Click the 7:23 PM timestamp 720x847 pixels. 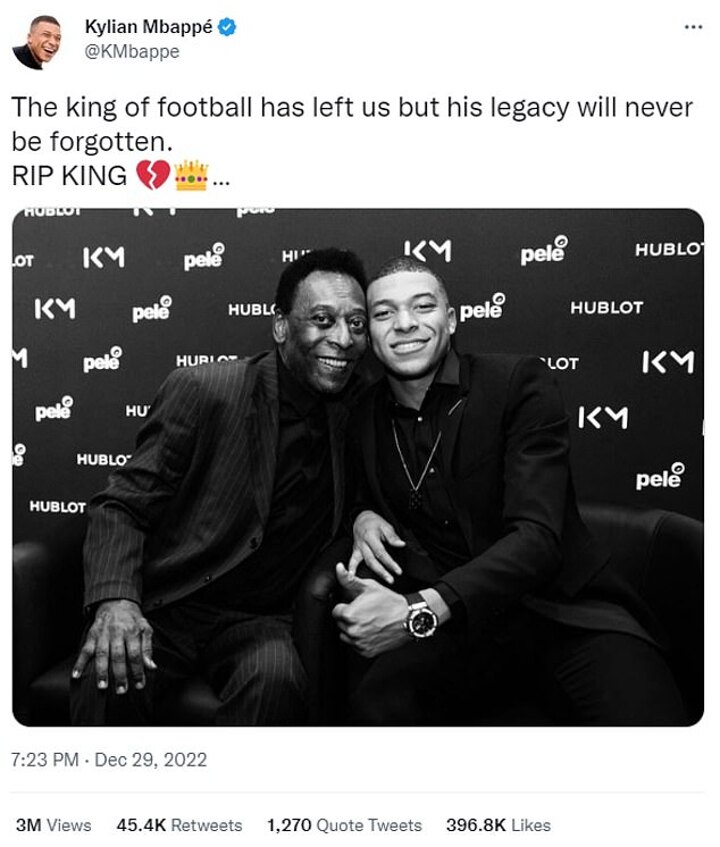tap(44, 760)
